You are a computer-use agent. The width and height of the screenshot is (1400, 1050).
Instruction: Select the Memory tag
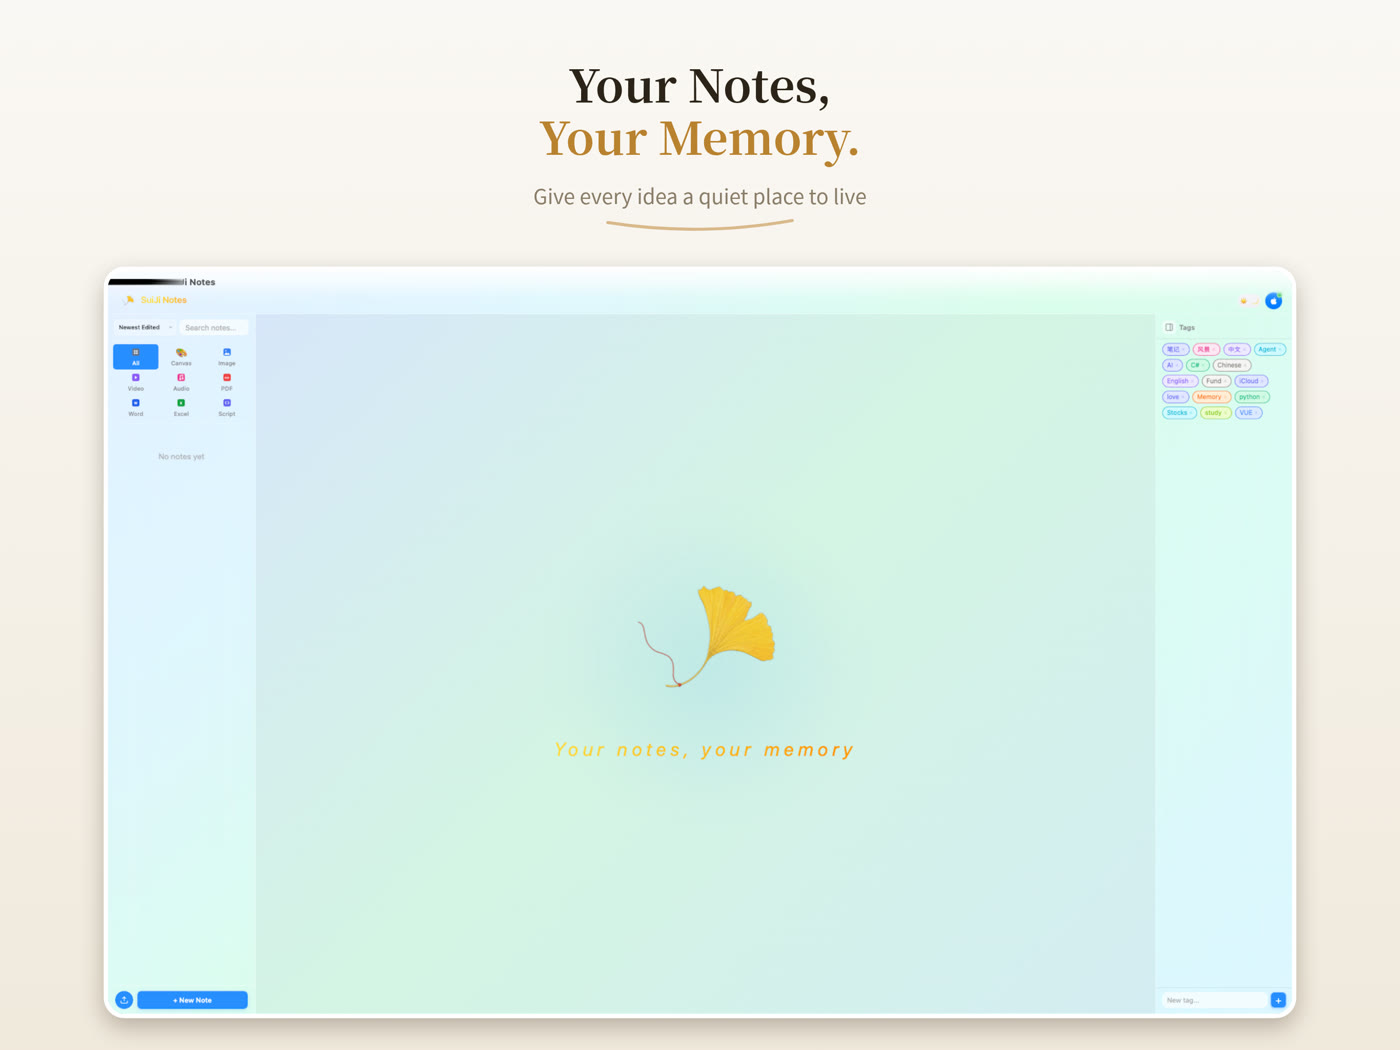(1212, 397)
